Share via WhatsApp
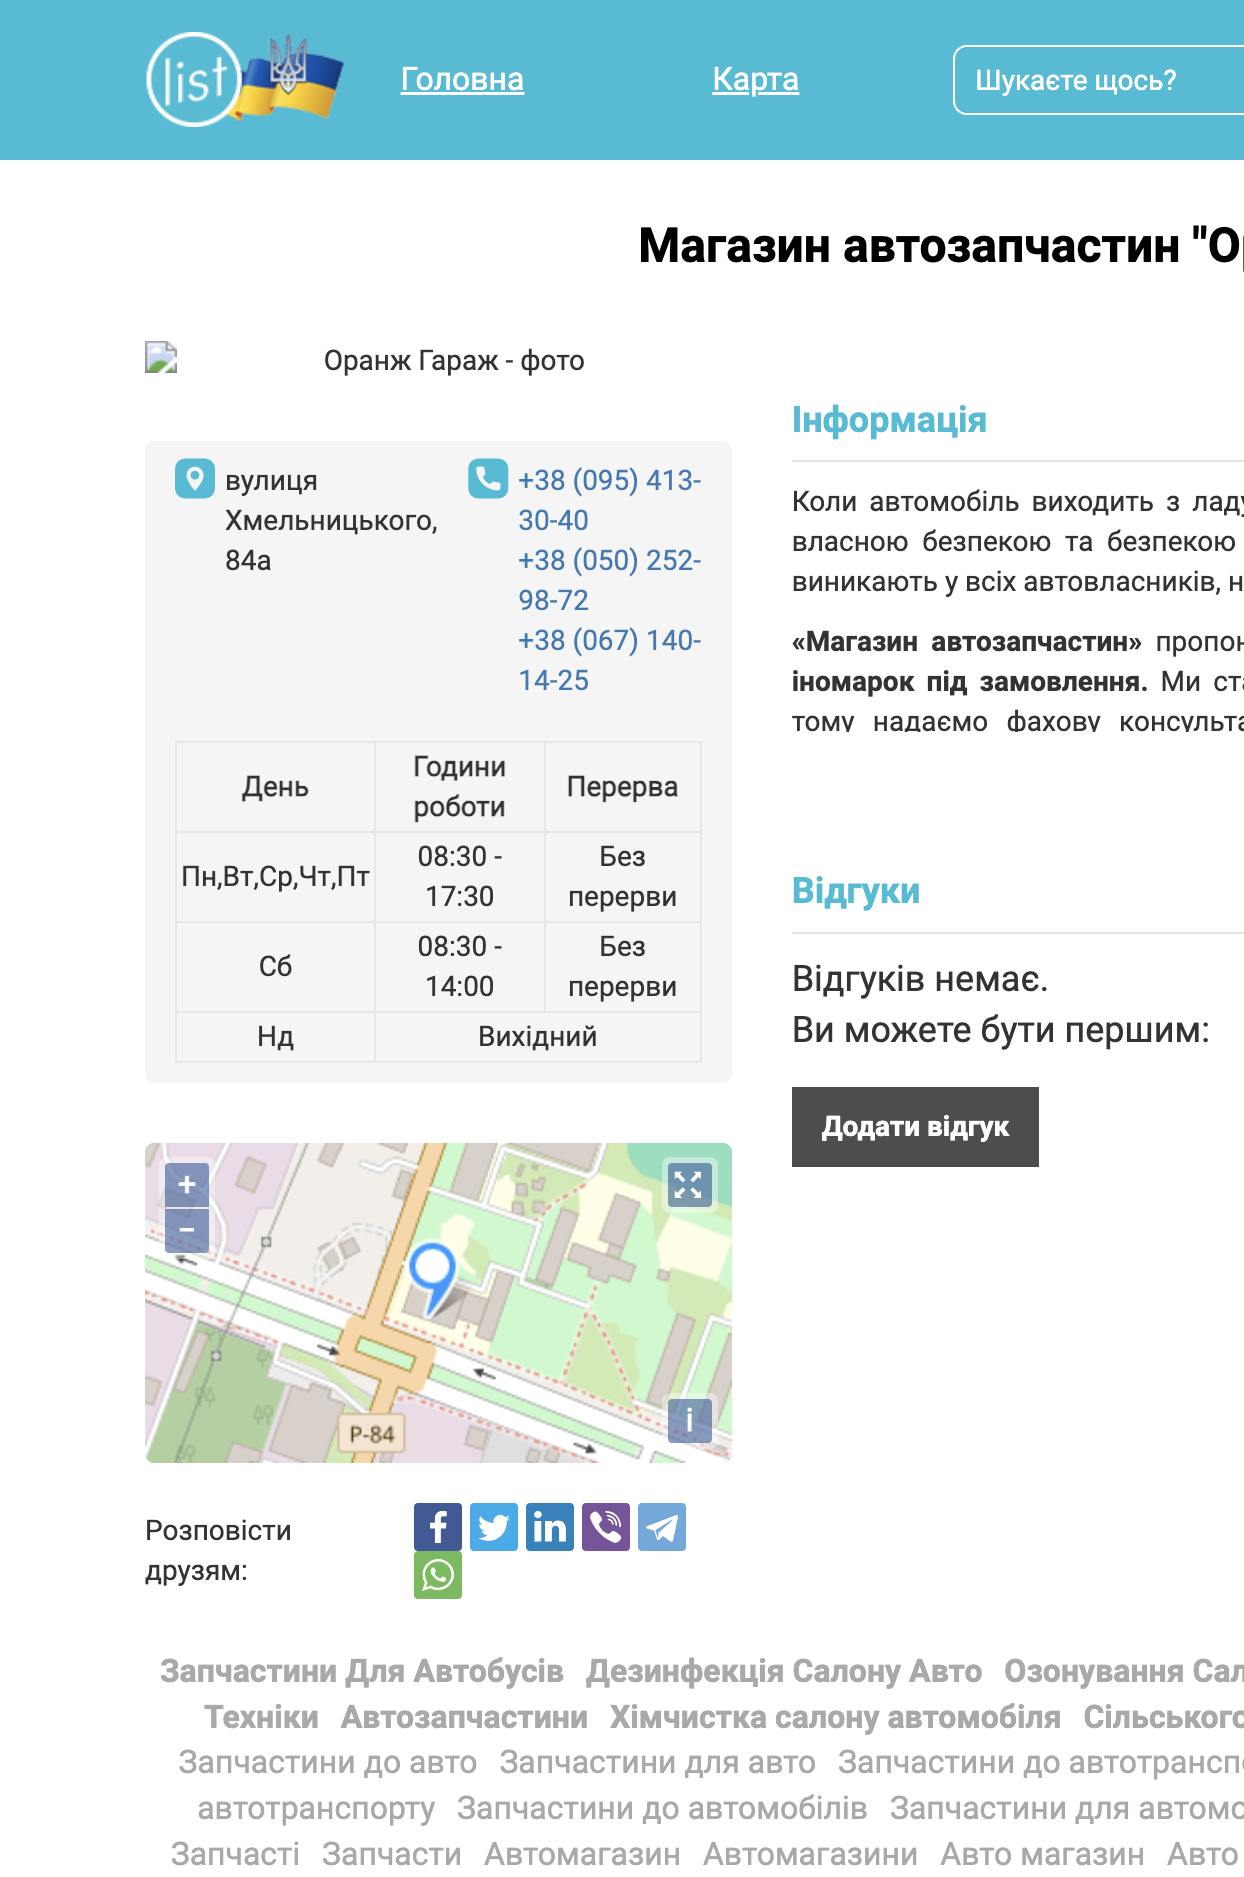Viewport: 1244px width, 1877px height. coord(438,1575)
